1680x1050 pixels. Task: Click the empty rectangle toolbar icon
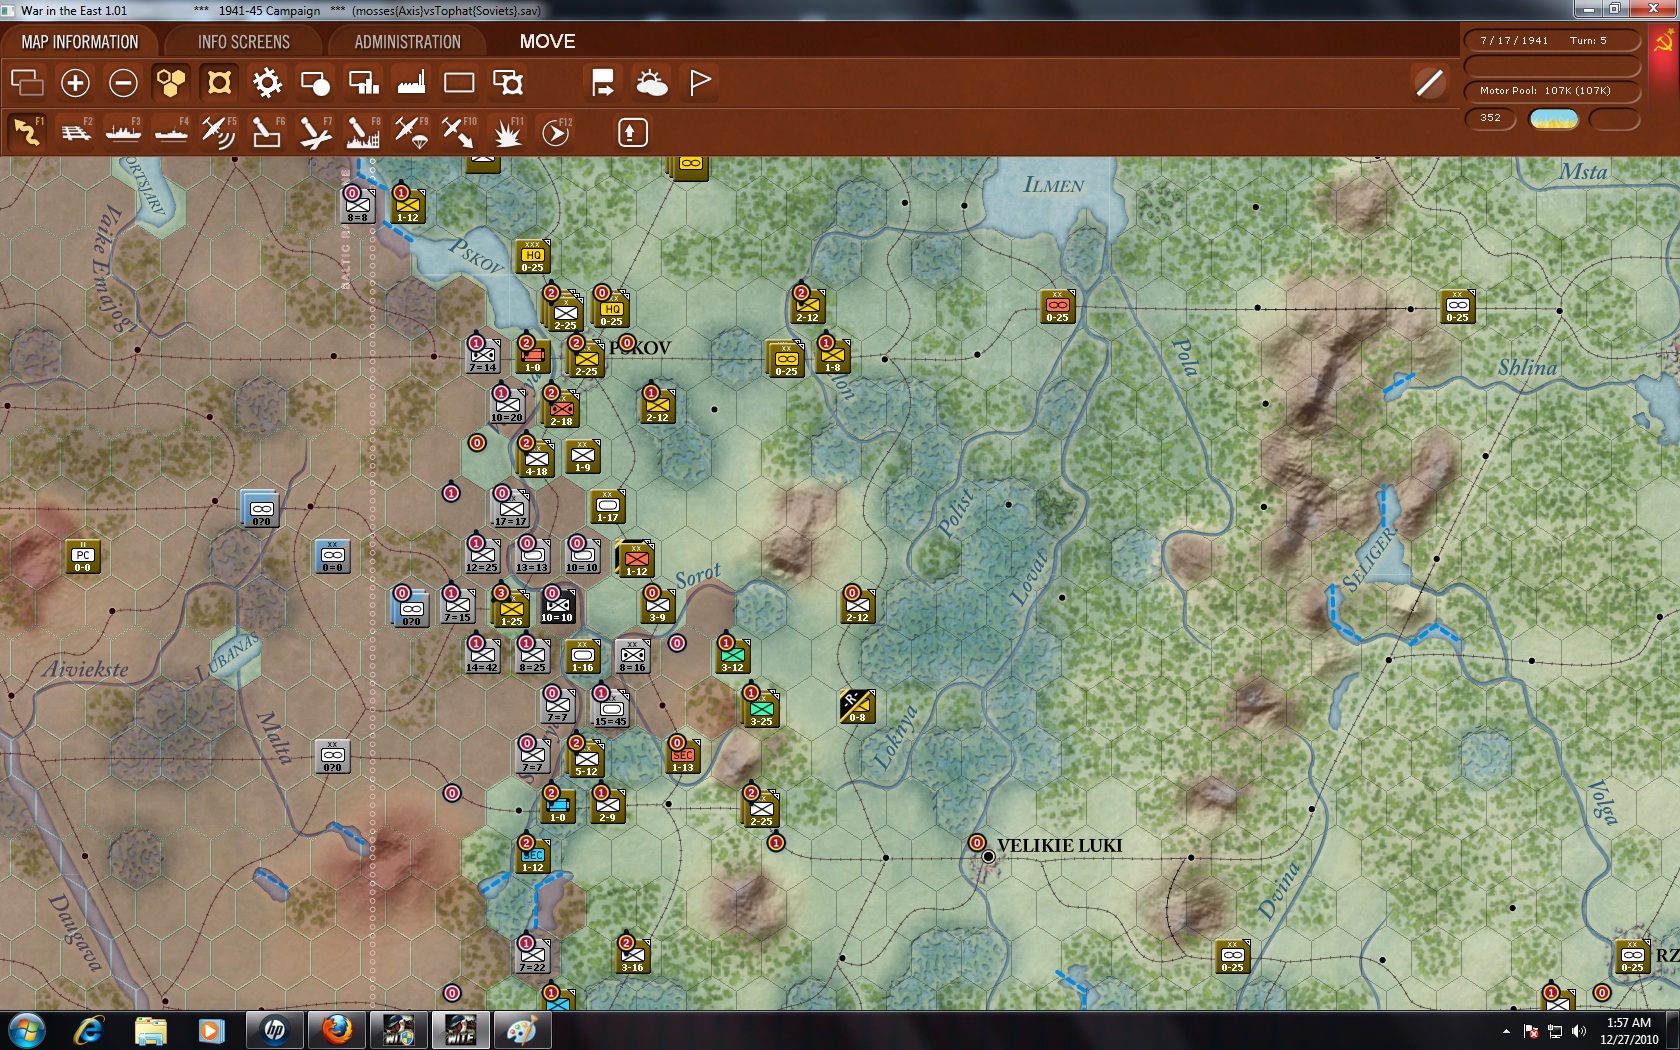click(459, 82)
